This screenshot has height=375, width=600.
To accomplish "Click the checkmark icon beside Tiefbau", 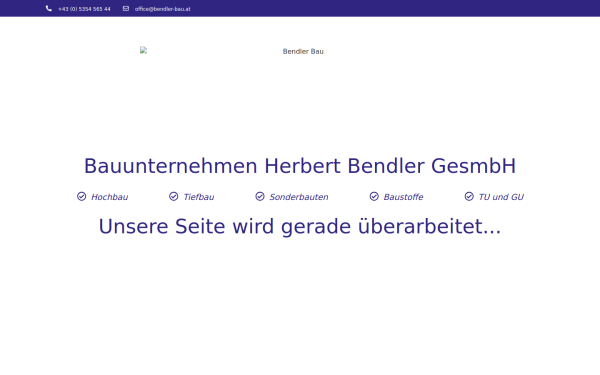I will [173, 196].
